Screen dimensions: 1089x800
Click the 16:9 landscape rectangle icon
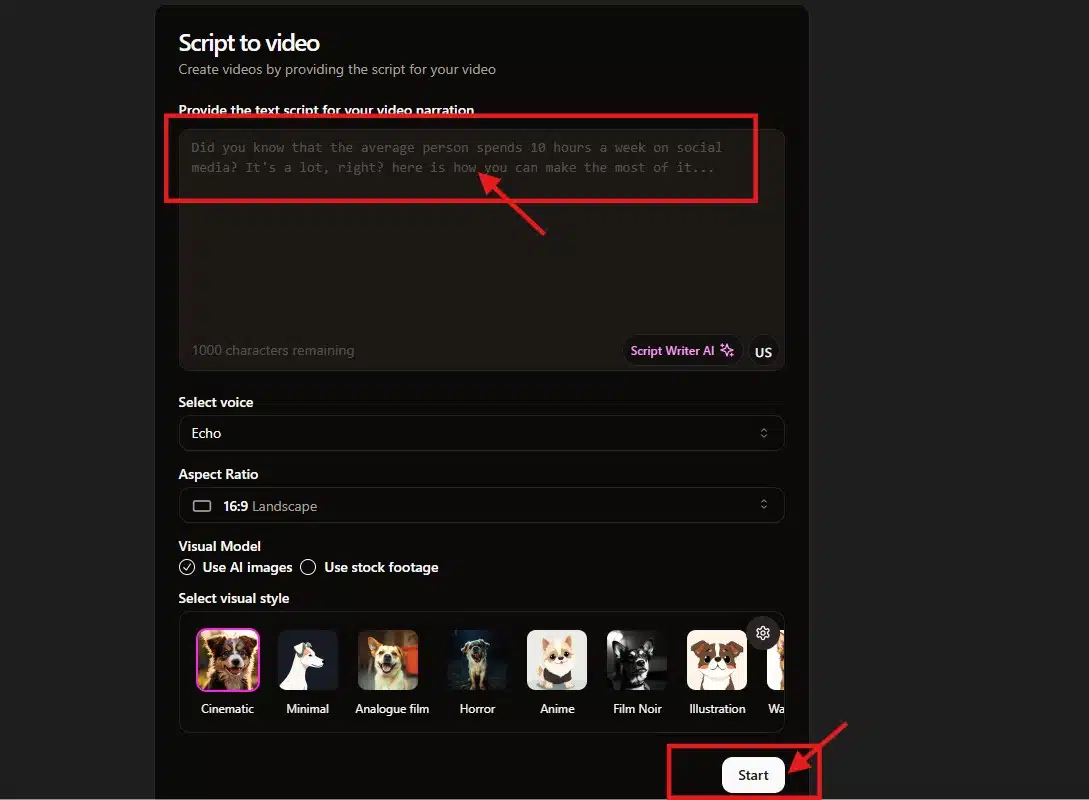pos(202,506)
